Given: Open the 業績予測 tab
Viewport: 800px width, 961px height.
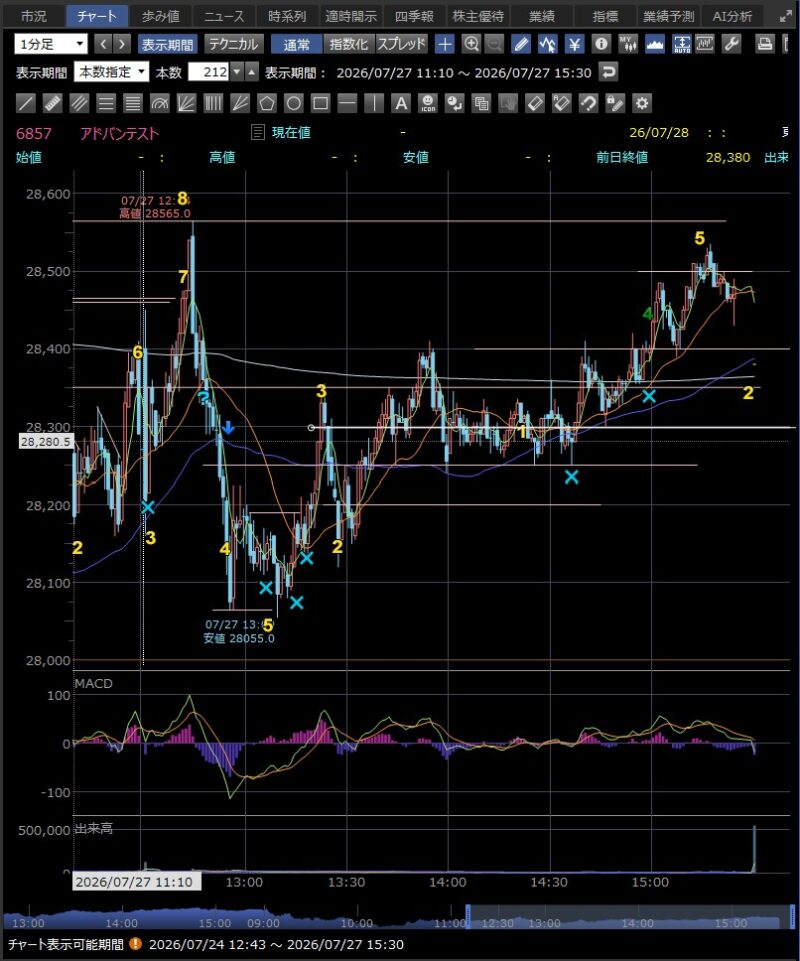Looking at the screenshot, I should [x=668, y=16].
